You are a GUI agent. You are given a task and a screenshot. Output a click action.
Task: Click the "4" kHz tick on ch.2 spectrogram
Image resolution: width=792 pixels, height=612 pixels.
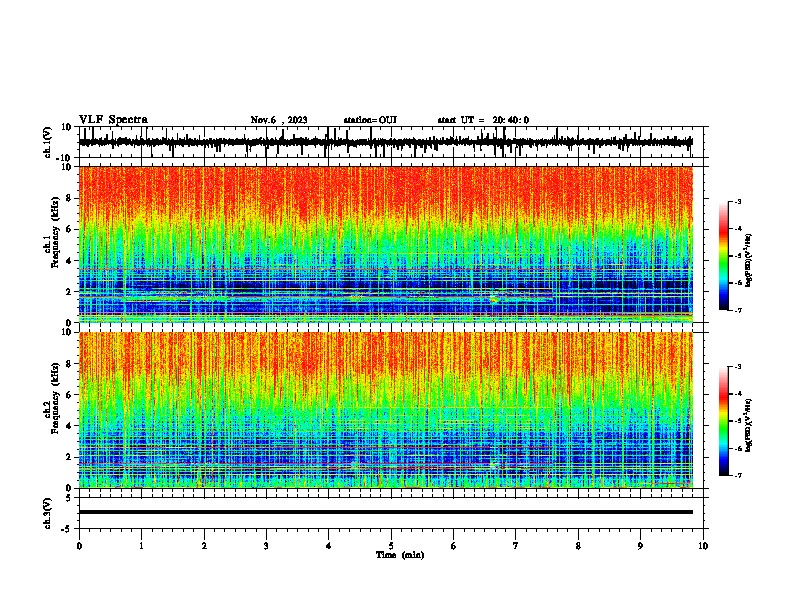[69, 426]
